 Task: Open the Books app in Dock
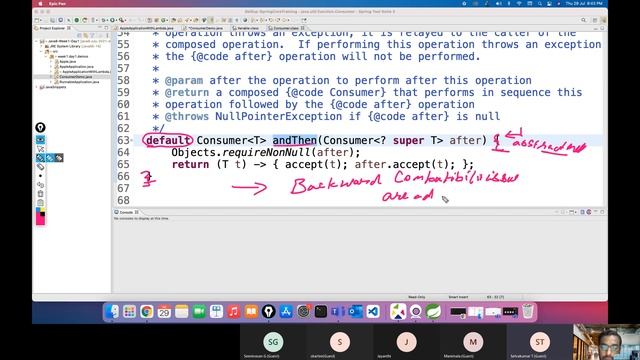251,312
